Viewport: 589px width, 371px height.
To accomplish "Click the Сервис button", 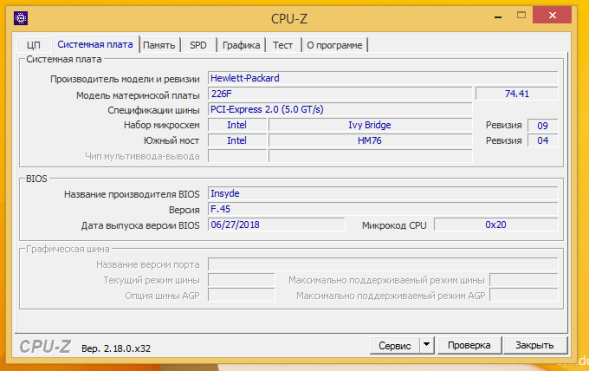I will [394, 345].
